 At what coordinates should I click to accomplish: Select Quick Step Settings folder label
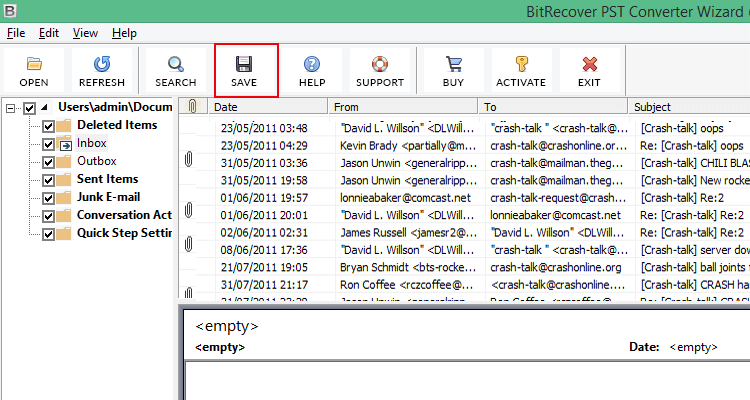[x=124, y=233]
